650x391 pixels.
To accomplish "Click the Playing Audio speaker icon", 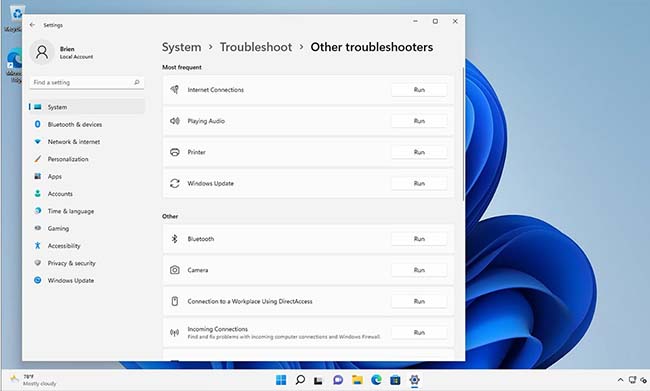I will coord(175,121).
